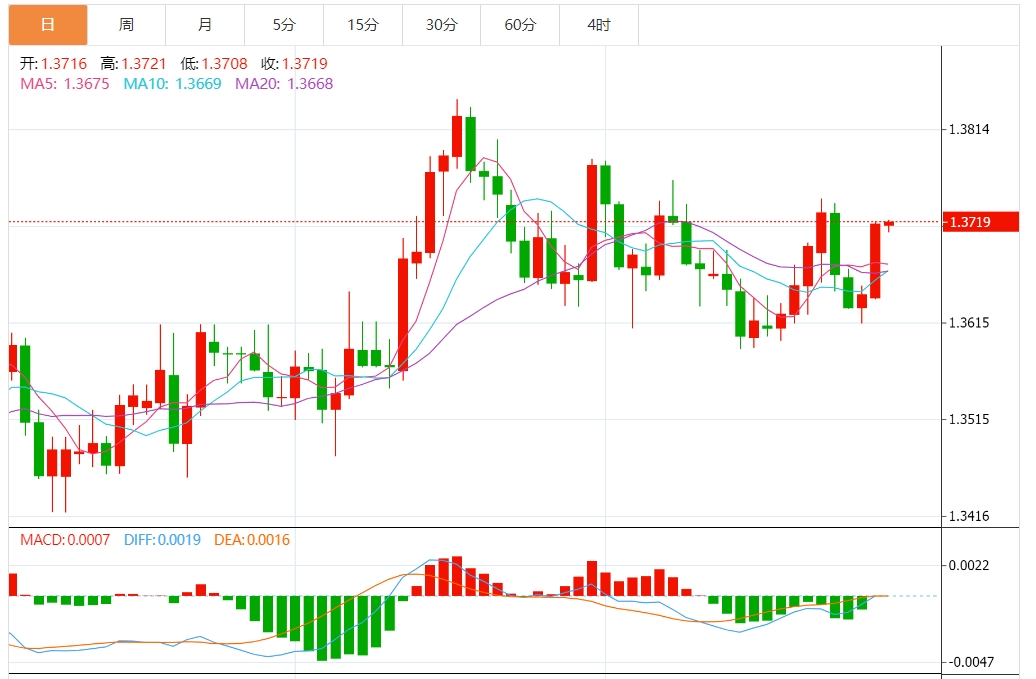
Task: Open the 15分 timeframe tab
Action: tap(363, 24)
